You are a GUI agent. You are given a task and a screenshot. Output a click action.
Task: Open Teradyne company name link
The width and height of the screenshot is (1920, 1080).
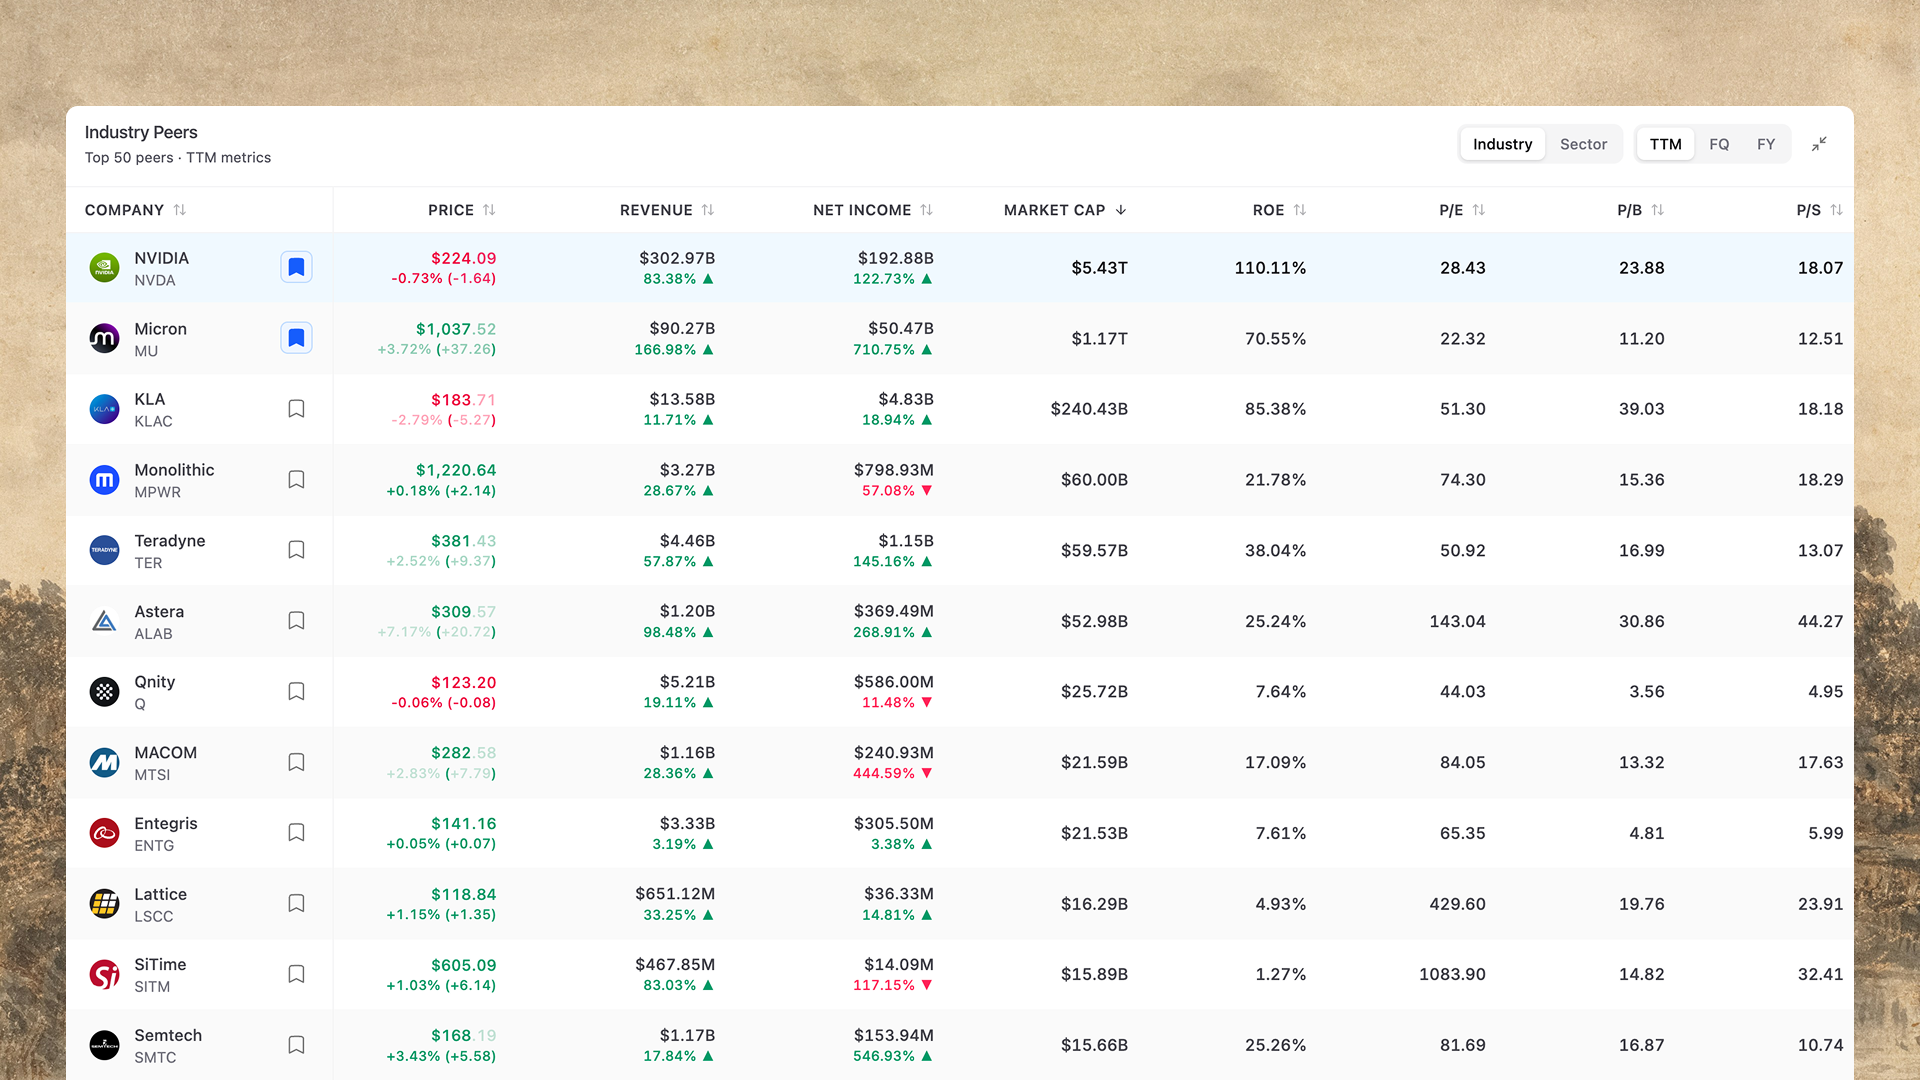[x=170, y=541]
